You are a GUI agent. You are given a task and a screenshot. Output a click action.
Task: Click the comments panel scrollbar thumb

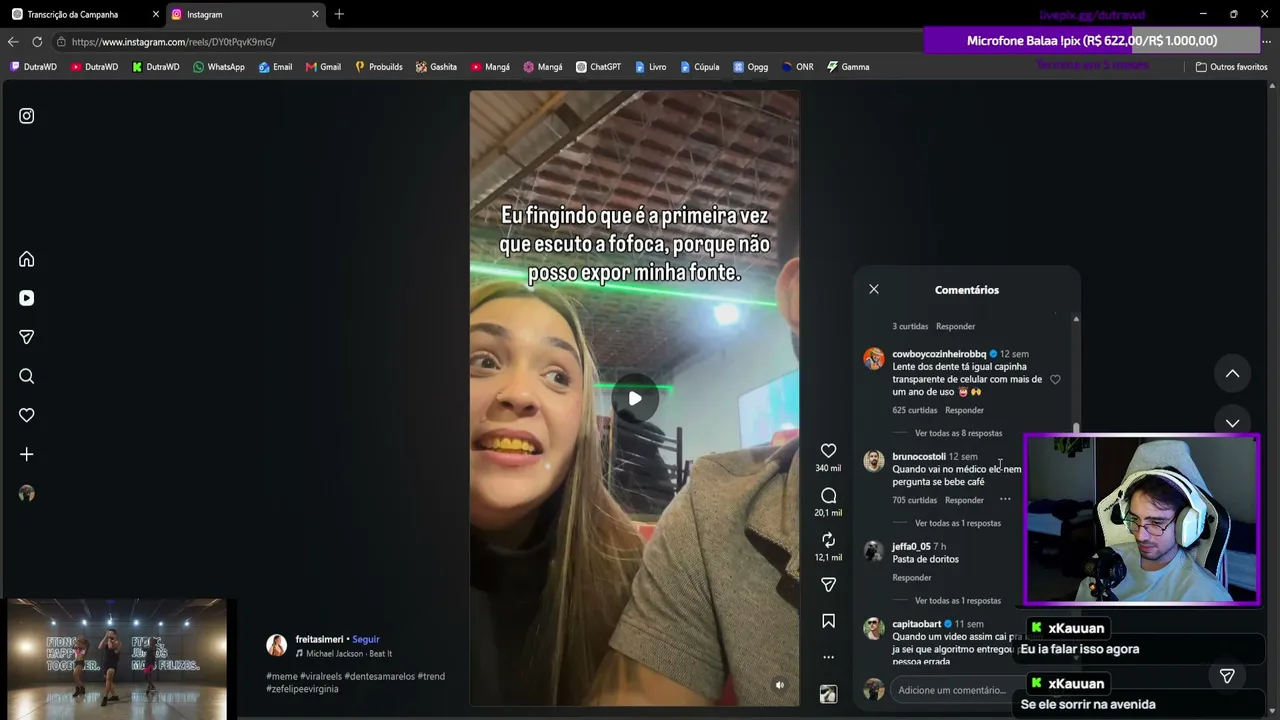tap(1076, 429)
